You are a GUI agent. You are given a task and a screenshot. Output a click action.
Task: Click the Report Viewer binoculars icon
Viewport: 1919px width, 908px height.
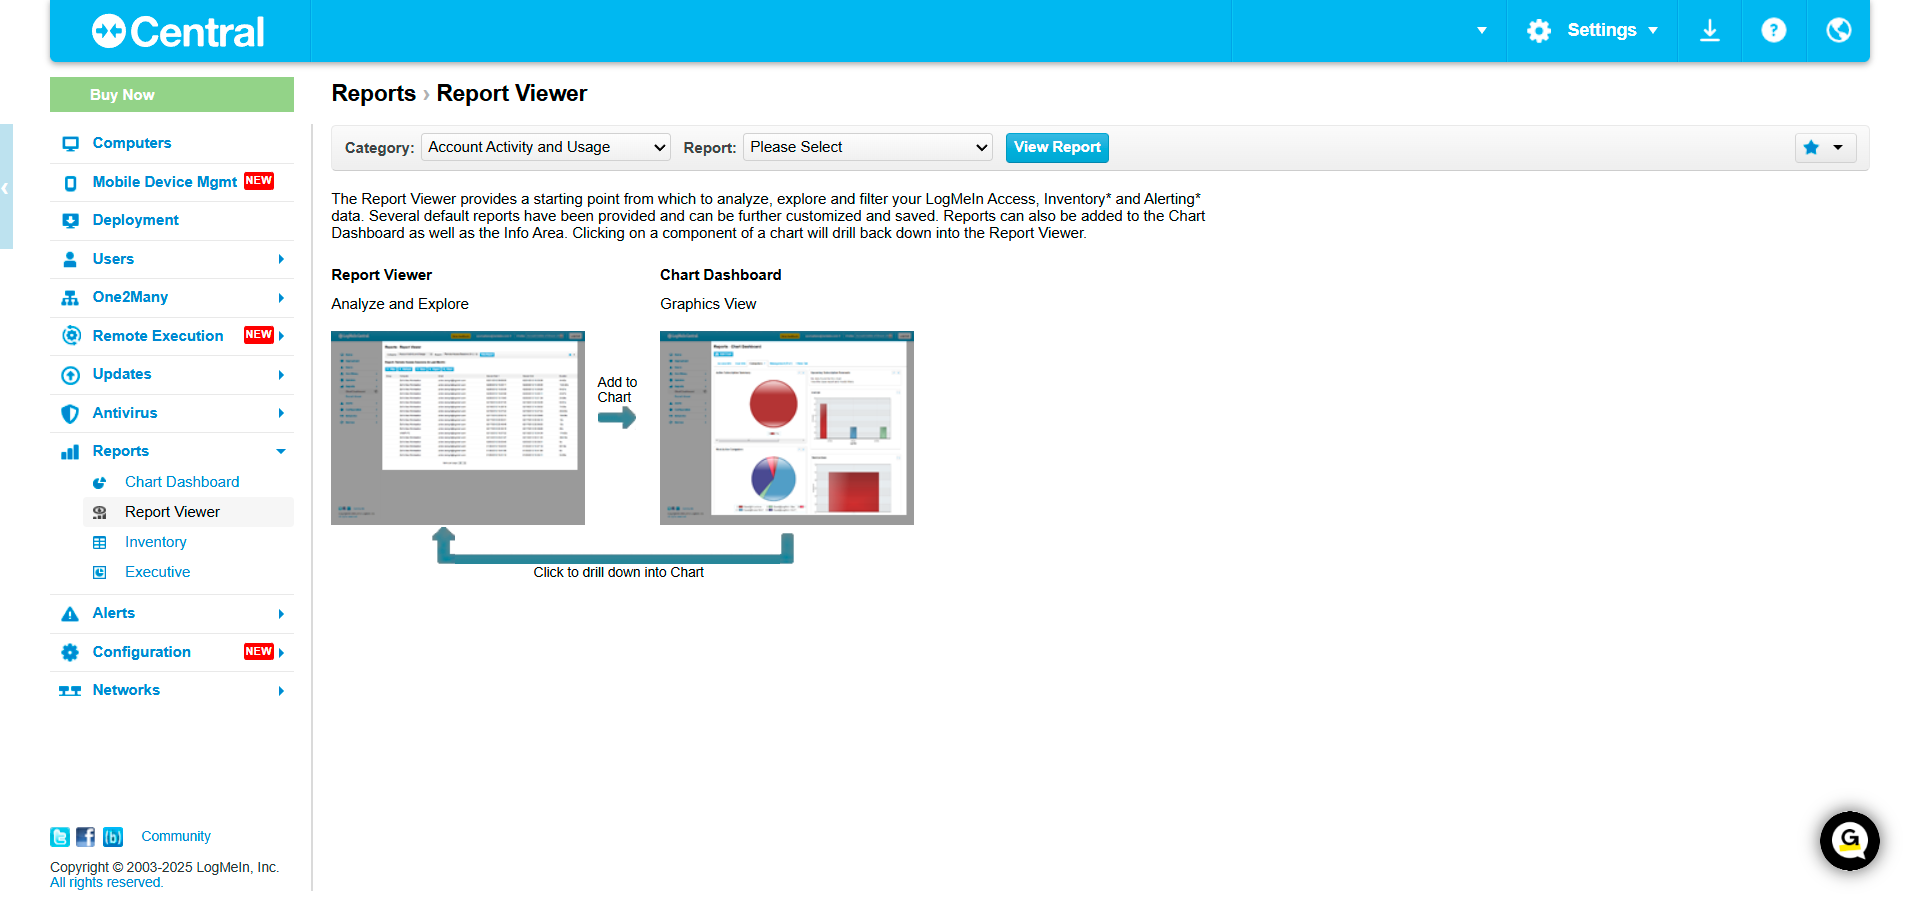tap(99, 513)
